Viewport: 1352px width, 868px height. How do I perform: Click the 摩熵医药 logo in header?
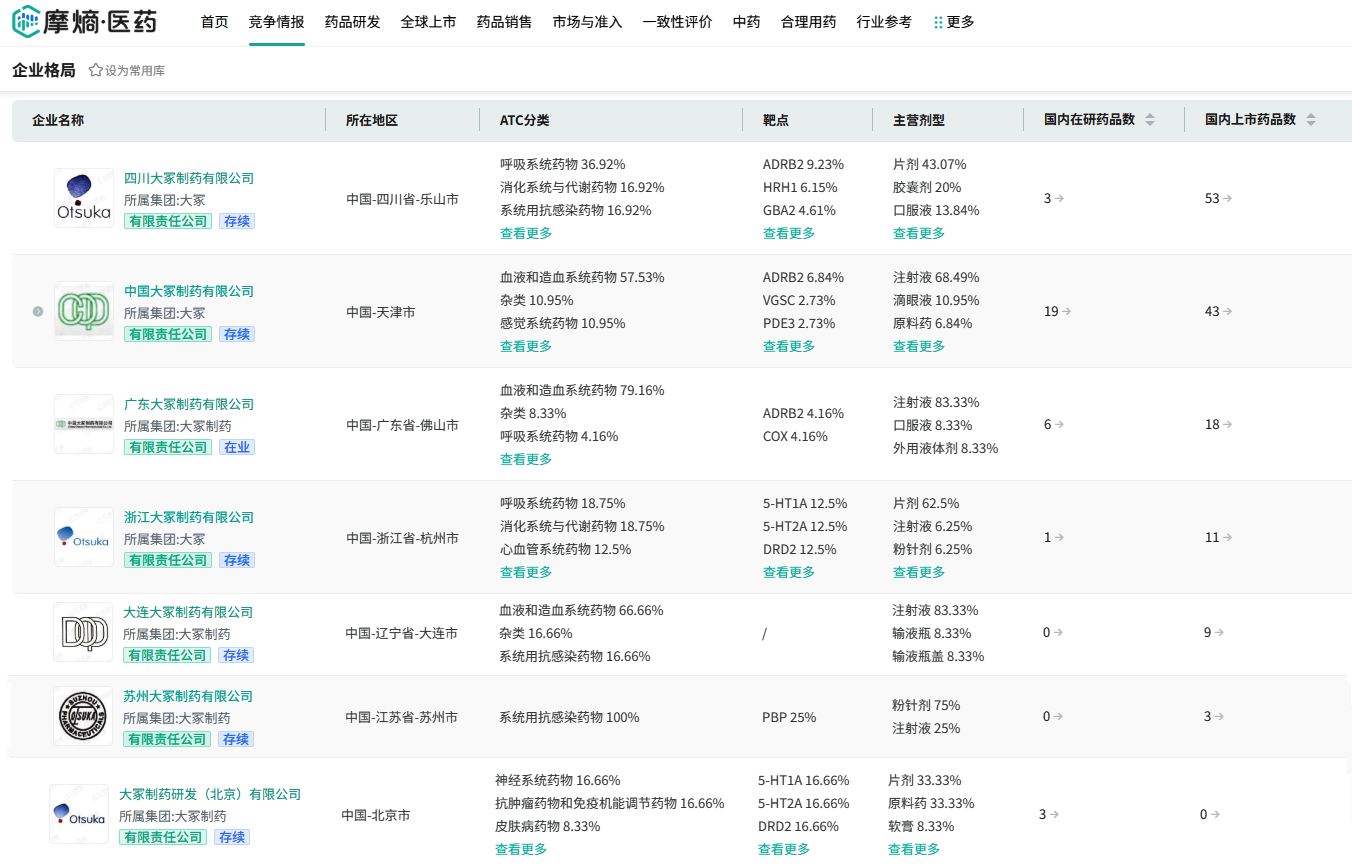[x=85, y=22]
